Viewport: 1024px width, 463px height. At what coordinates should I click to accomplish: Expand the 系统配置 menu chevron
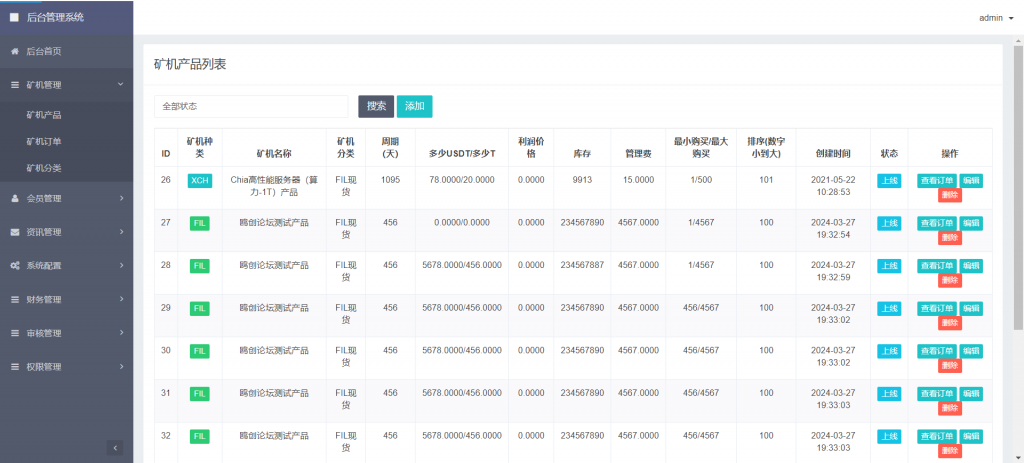121,266
